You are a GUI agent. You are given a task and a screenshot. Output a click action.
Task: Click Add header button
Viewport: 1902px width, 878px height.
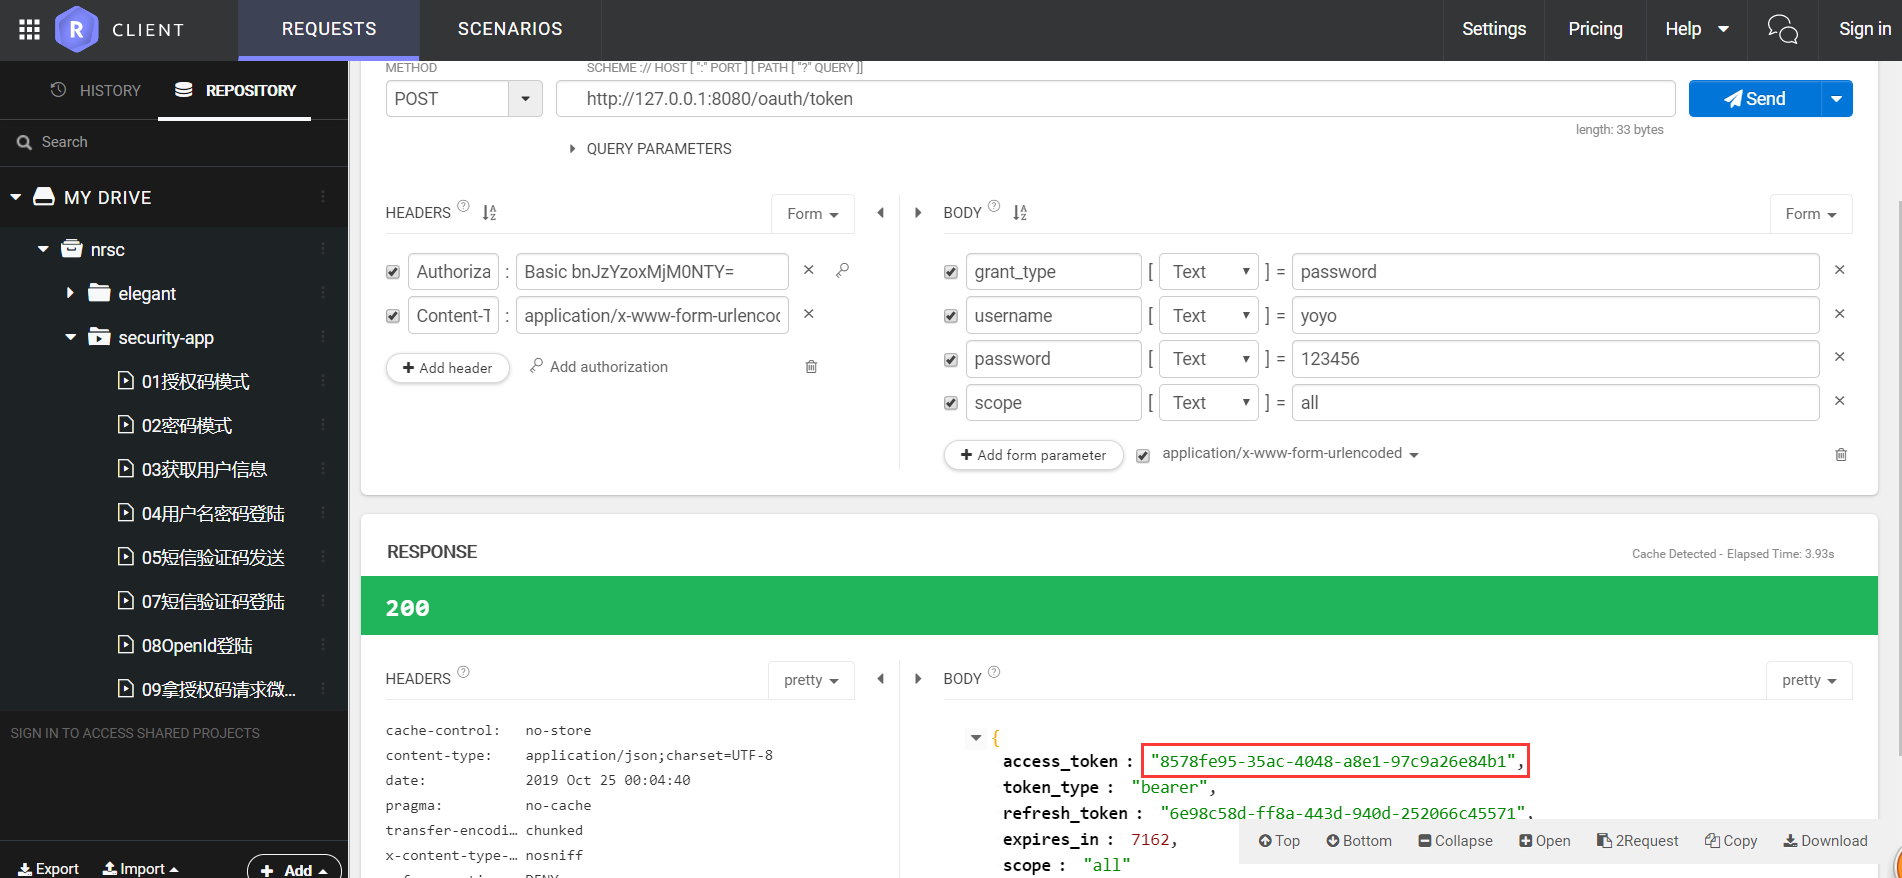448,368
